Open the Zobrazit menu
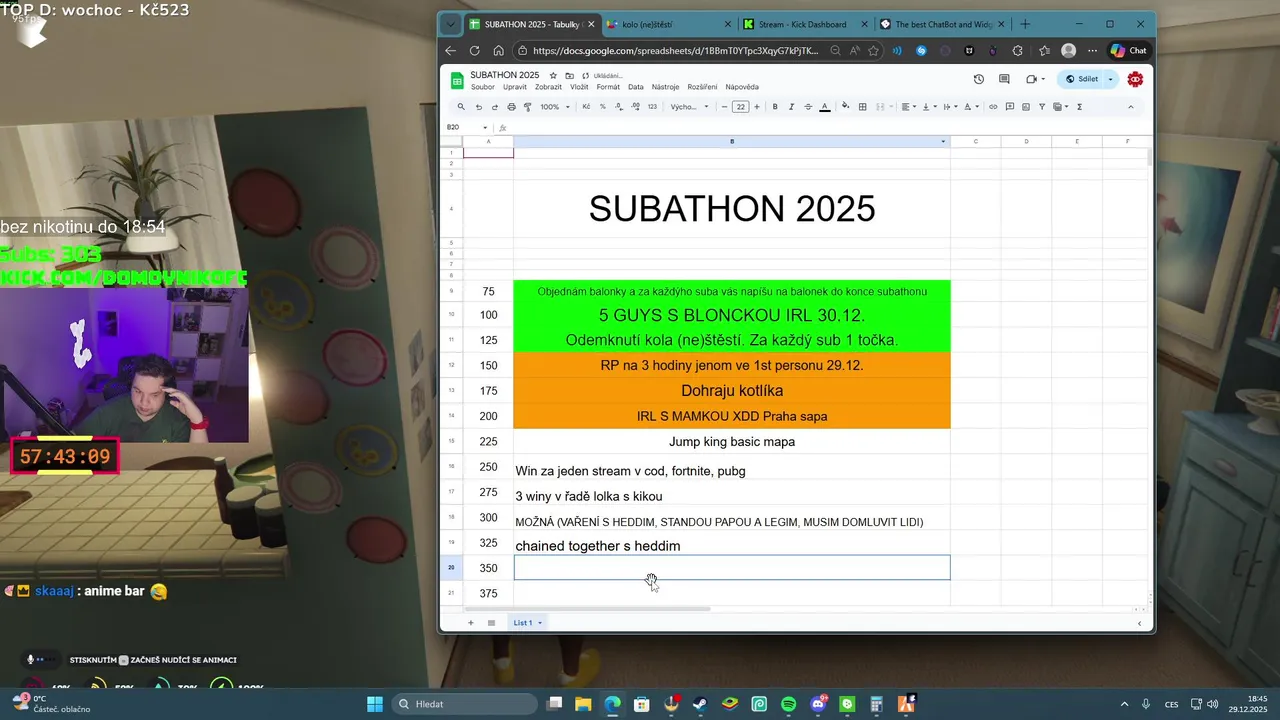 coord(548,87)
